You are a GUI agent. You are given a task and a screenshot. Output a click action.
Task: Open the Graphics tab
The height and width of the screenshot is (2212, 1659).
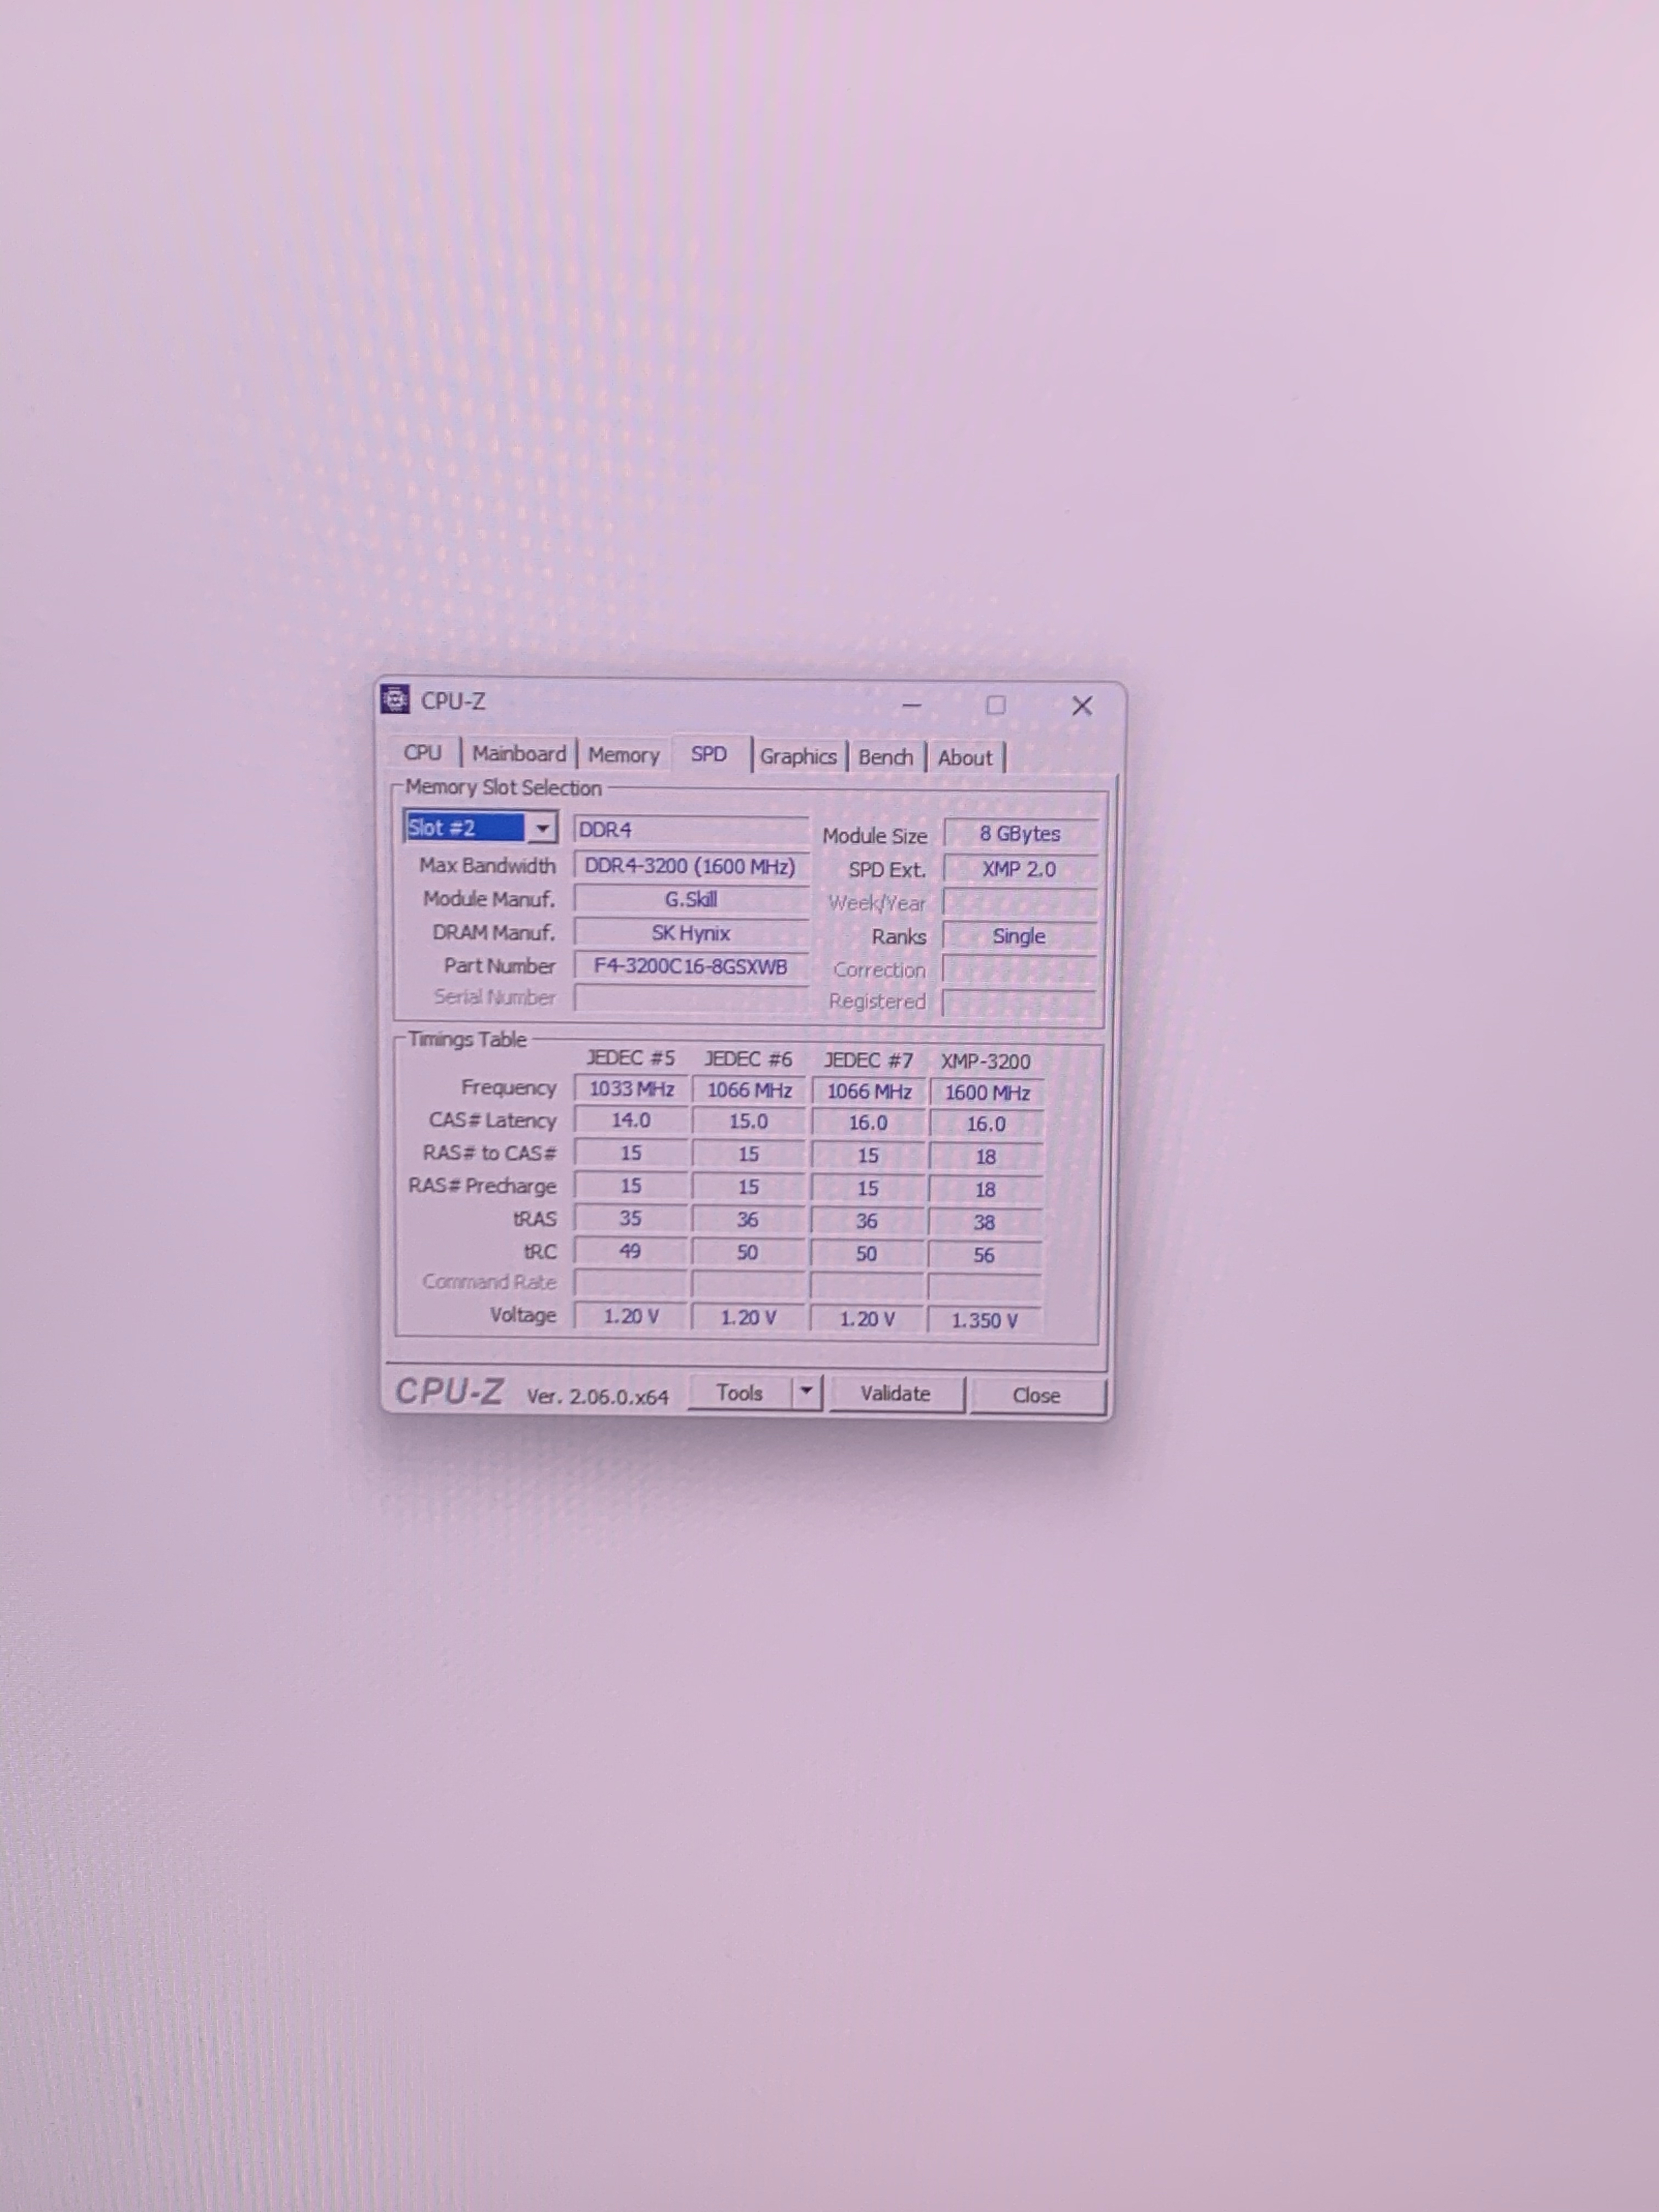797,756
